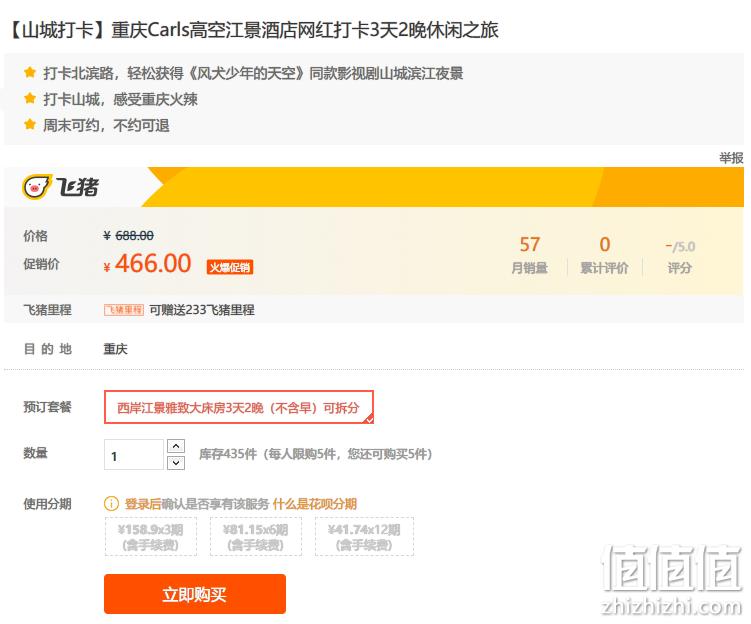Click the installment info circle icon
The height and width of the screenshot is (624, 751).
pos(111,504)
